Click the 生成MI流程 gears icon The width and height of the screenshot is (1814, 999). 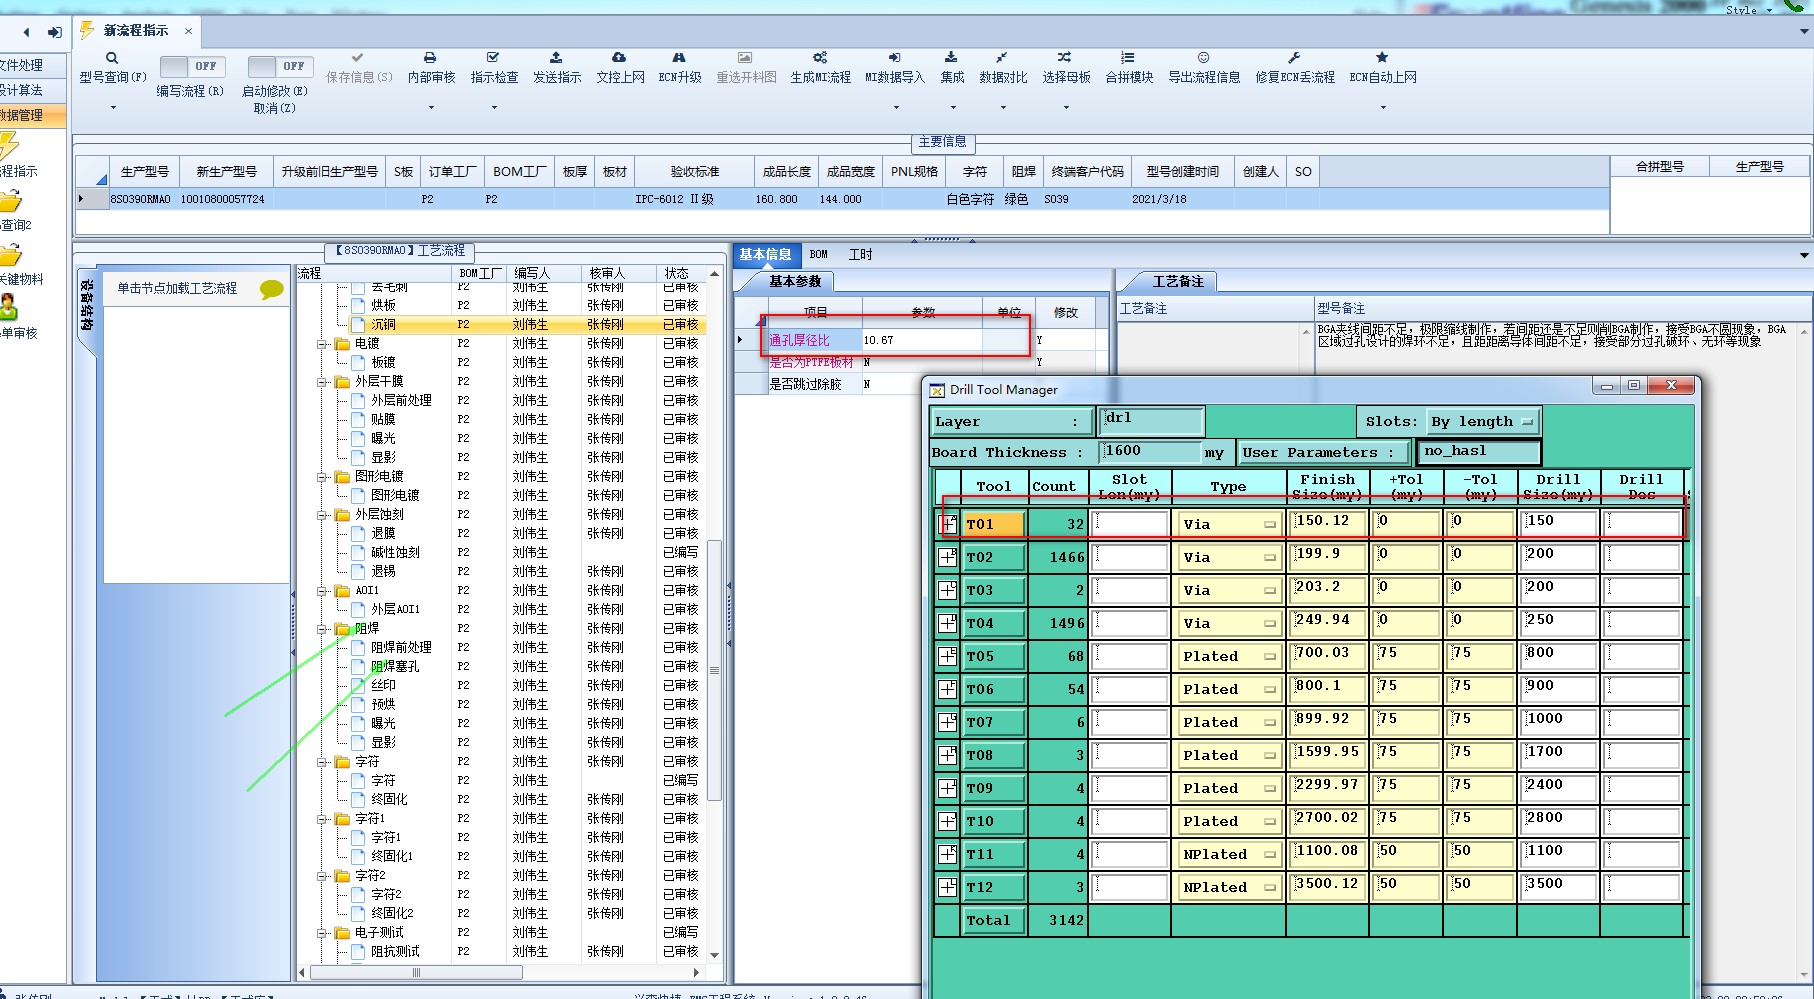pyautogui.click(x=820, y=58)
